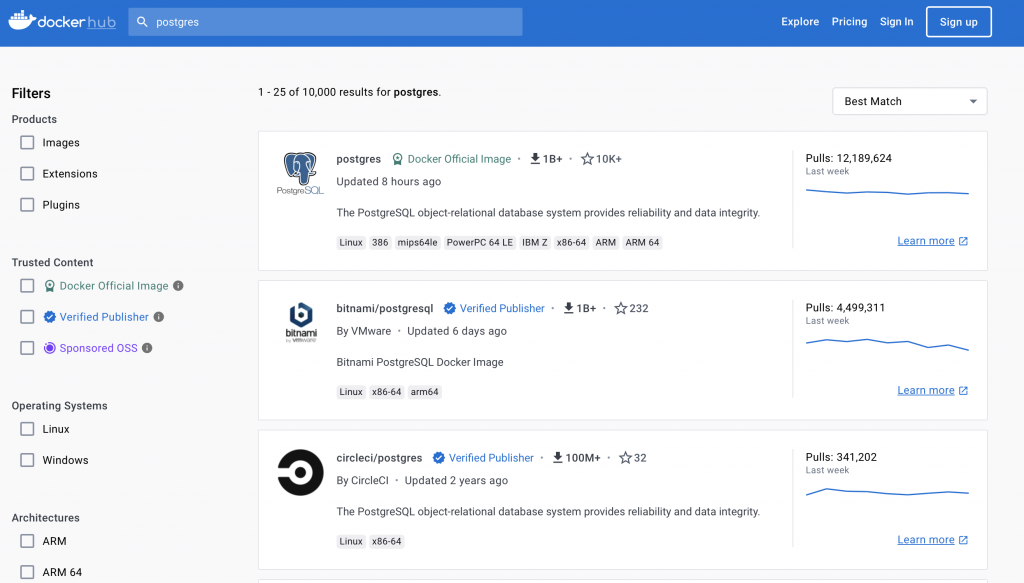The height and width of the screenshot is (583, 1024).
Task: Click Verified Publisher label on circleci result
Action: pos(491,458)
